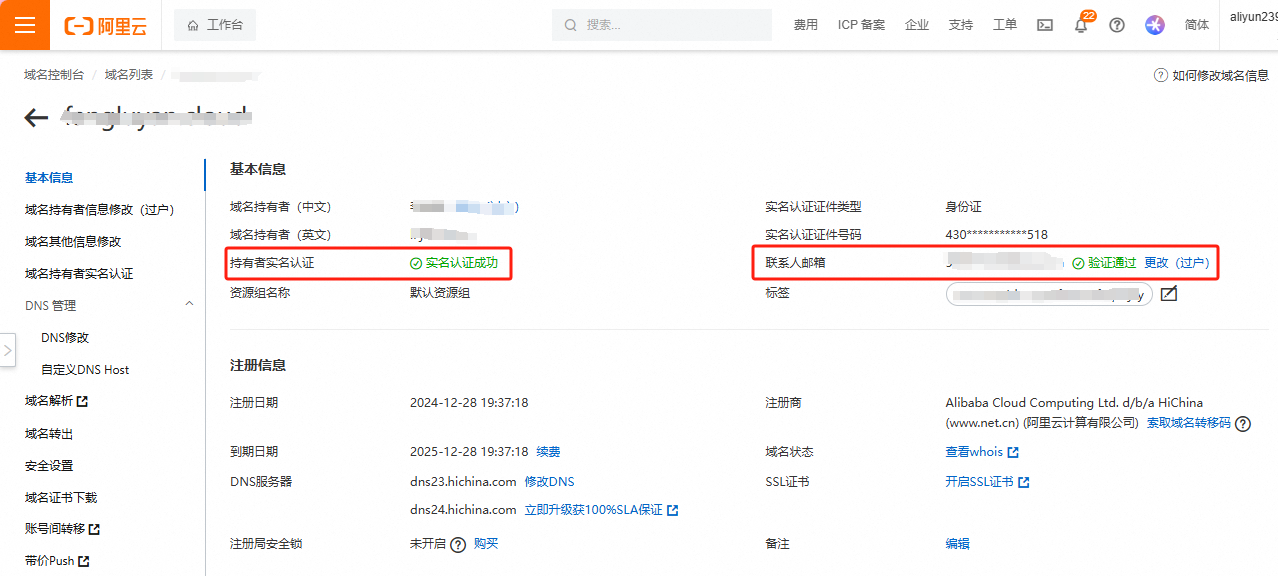The width and height of the screenshot is (1278, 576).
Task: Open the help question mark icon in header
Action: coord(1117,25)
